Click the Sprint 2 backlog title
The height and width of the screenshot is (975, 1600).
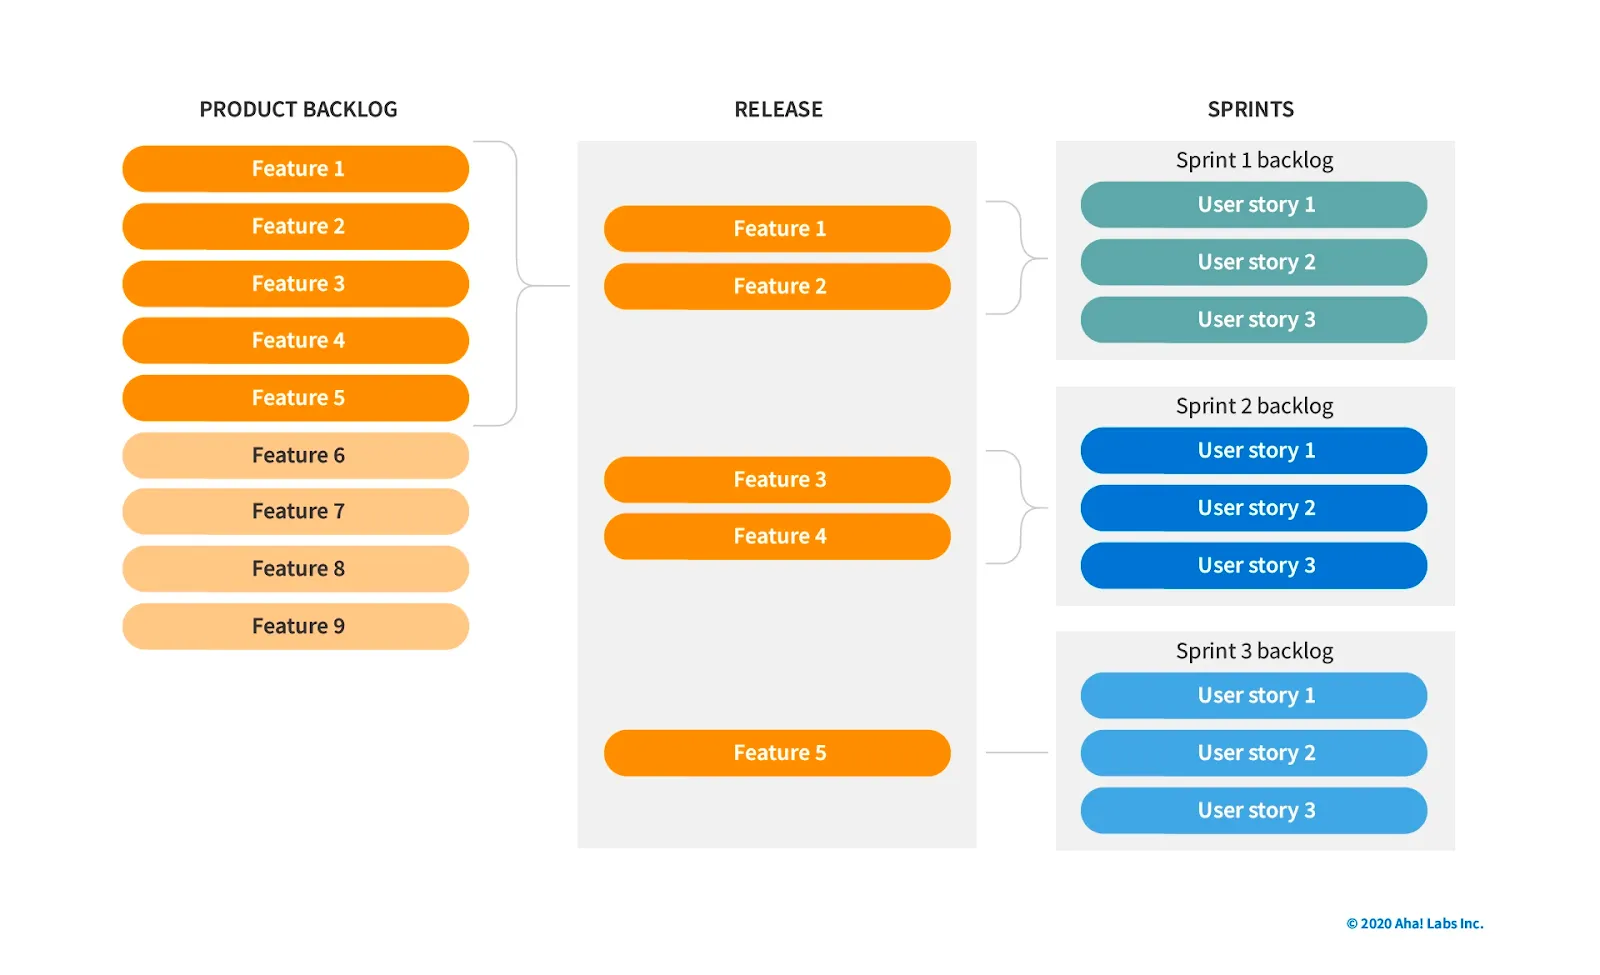coord(1254,406)
